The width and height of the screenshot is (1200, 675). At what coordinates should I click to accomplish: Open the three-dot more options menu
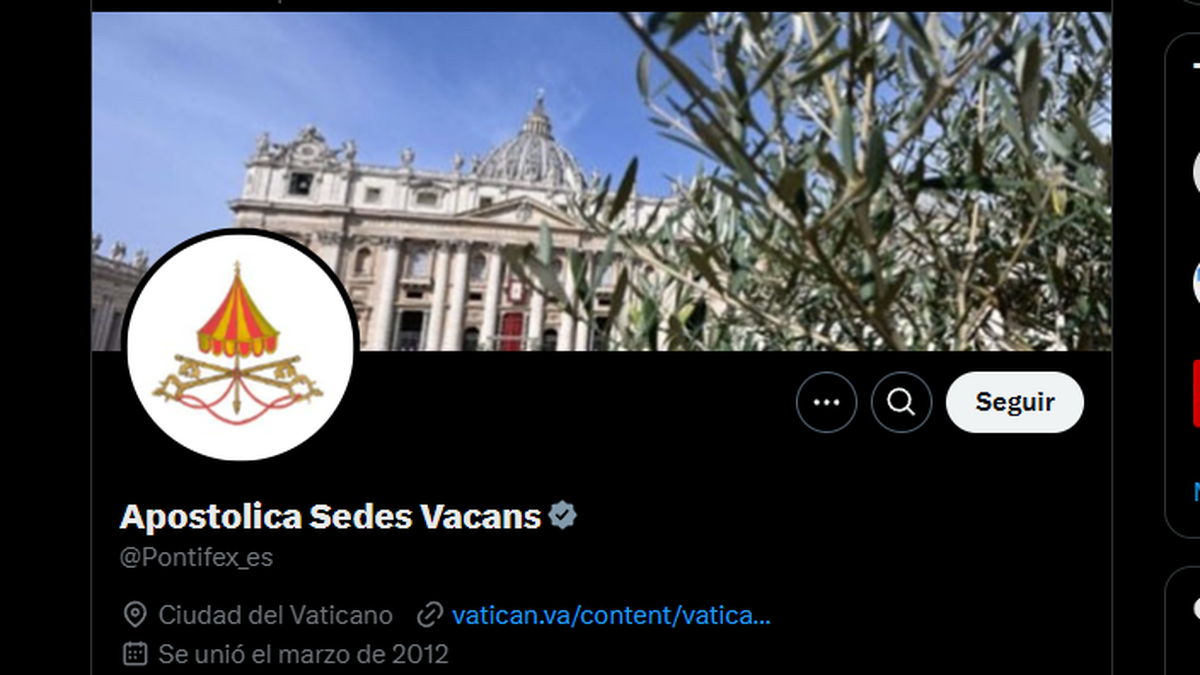(x=826, y=402)
